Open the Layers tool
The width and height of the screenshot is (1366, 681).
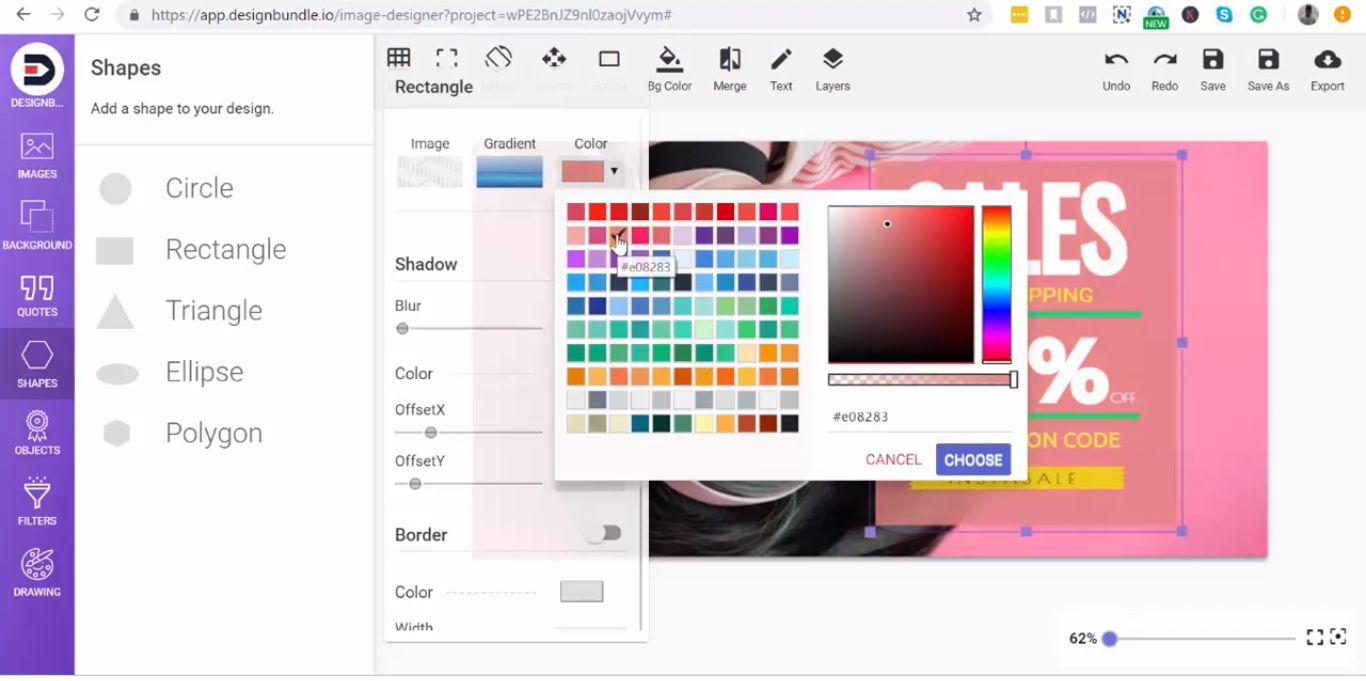pos(833,68)
